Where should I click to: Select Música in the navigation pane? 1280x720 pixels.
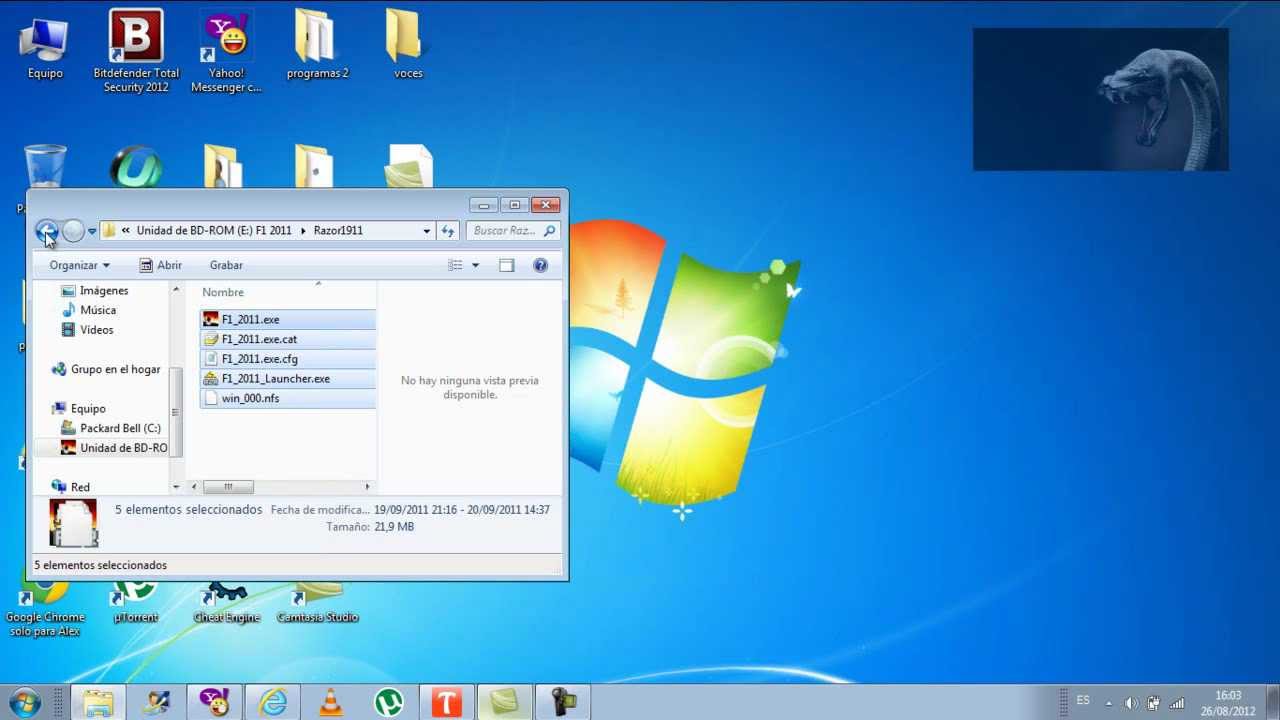pos(88,310)
